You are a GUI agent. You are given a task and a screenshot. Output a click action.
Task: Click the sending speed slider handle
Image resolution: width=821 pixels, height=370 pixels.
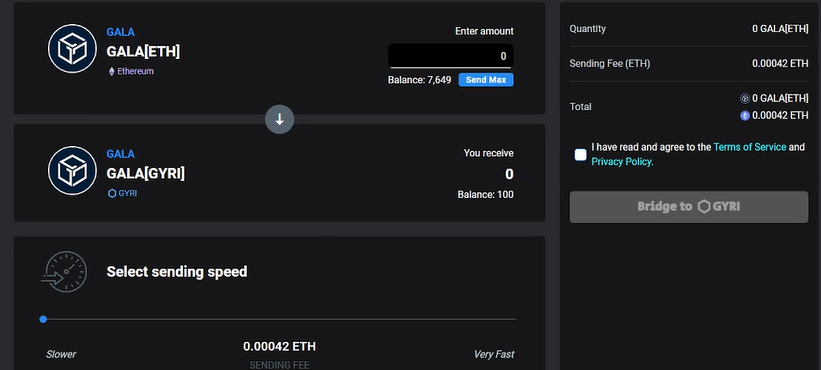click(x=43, y=319)
